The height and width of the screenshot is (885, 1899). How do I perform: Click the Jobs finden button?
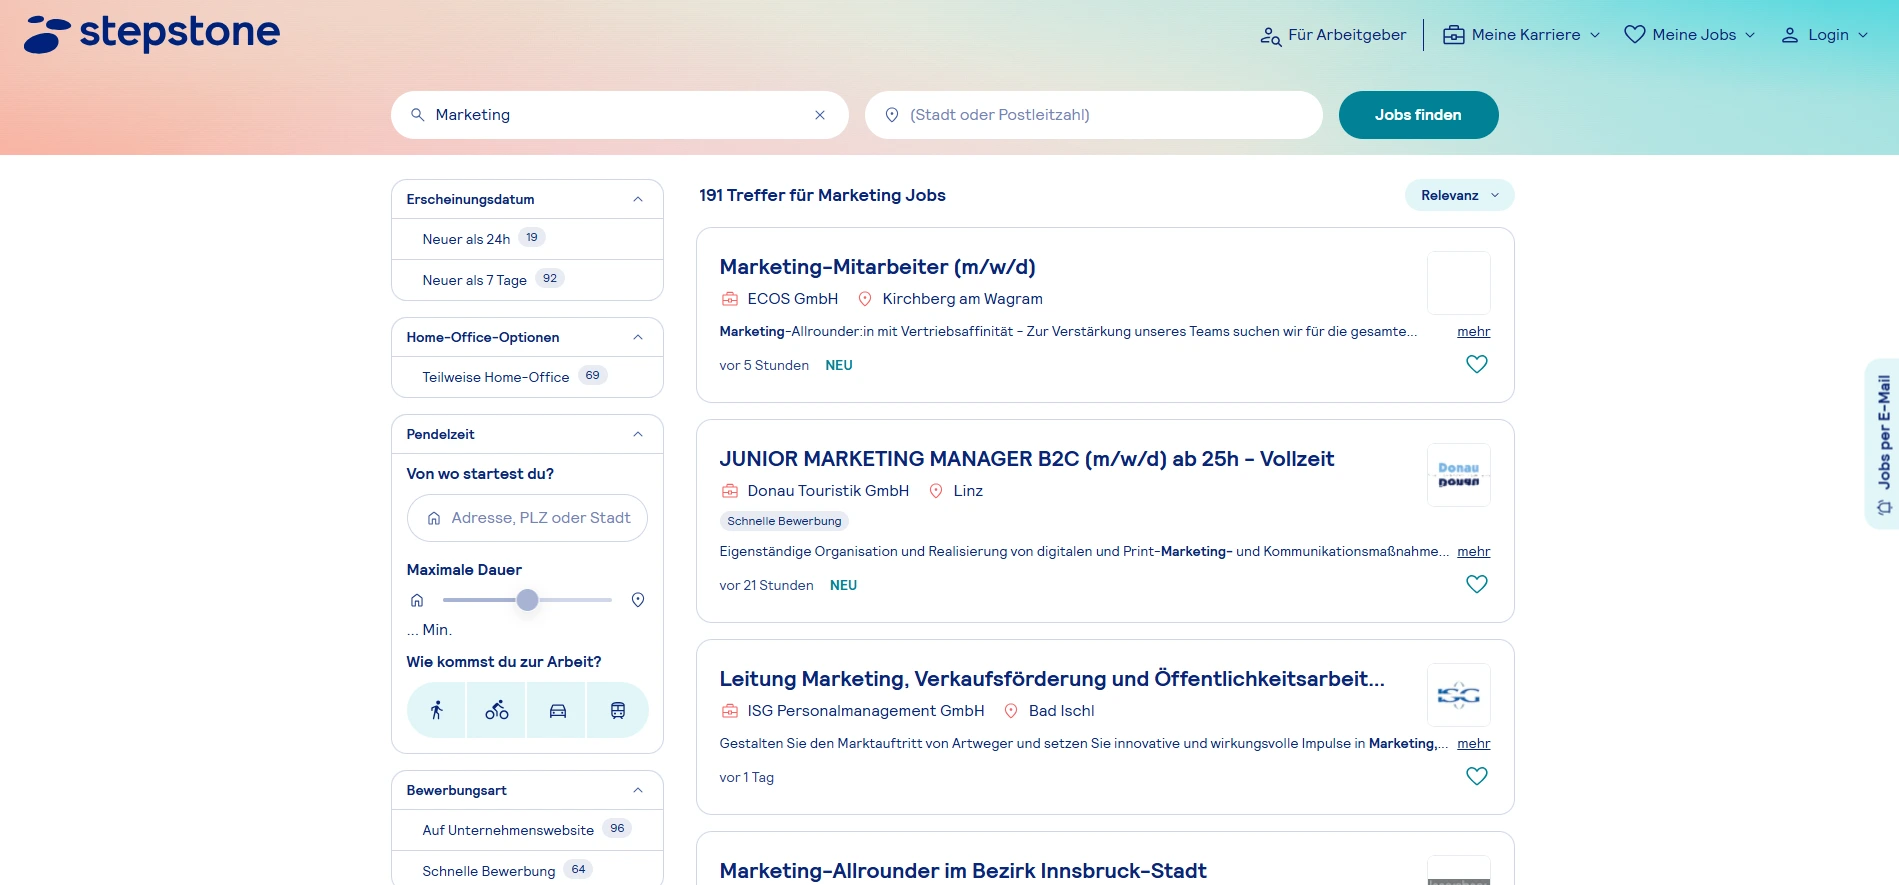click(x=1418, y=115)
